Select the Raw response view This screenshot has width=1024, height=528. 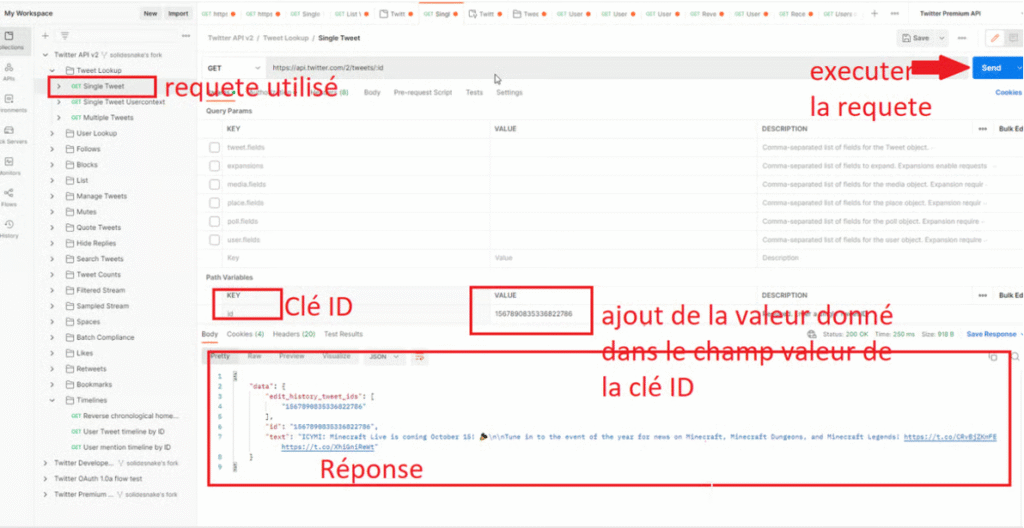coord(254,356)
